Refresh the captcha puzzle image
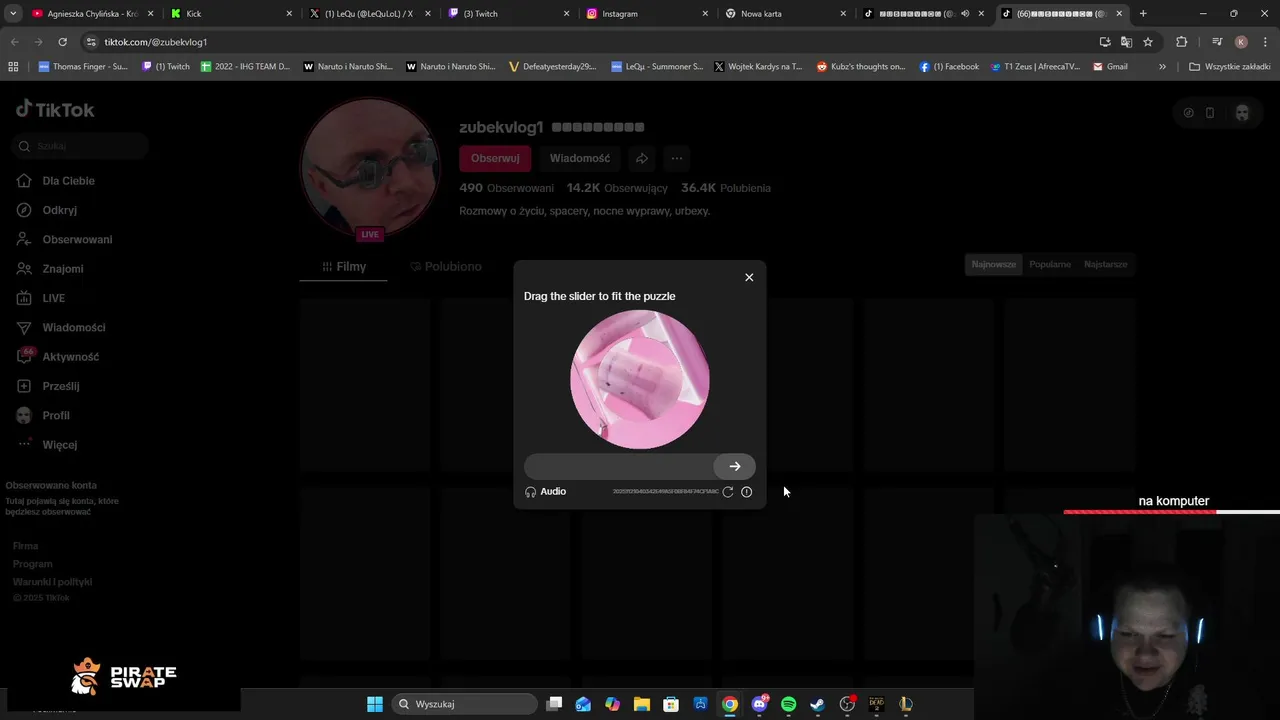The image size is (1280, 720). [x=728, y=492]
